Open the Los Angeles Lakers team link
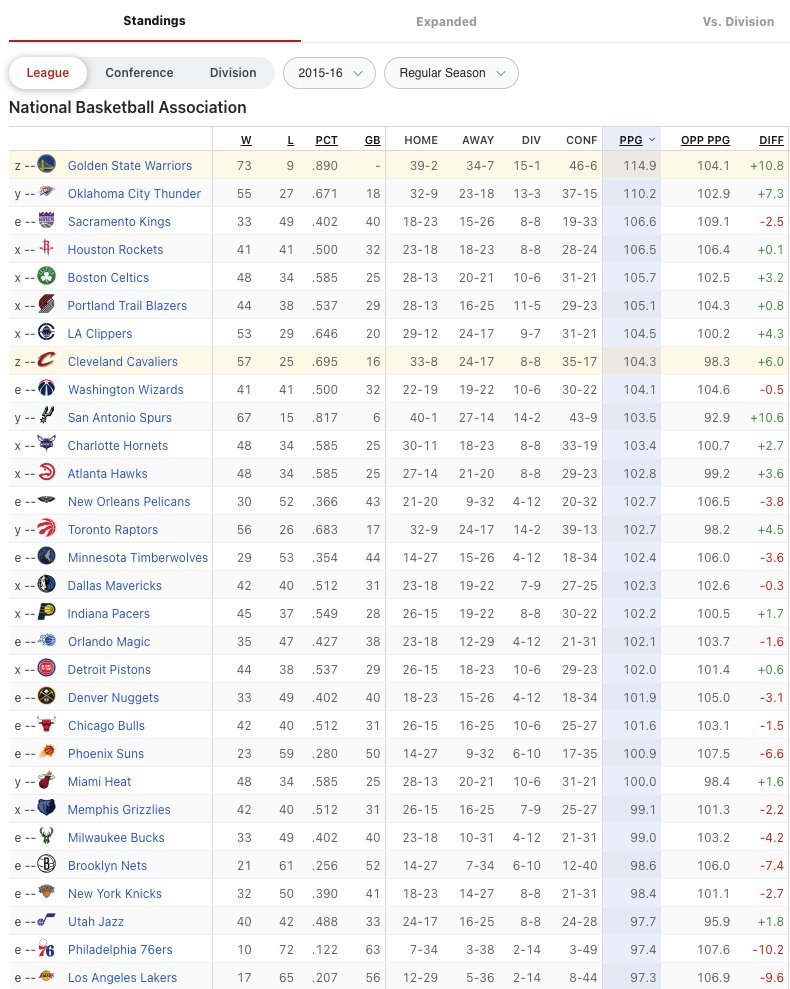The height and width of the screenshot is (989, 790). (122, 977)
